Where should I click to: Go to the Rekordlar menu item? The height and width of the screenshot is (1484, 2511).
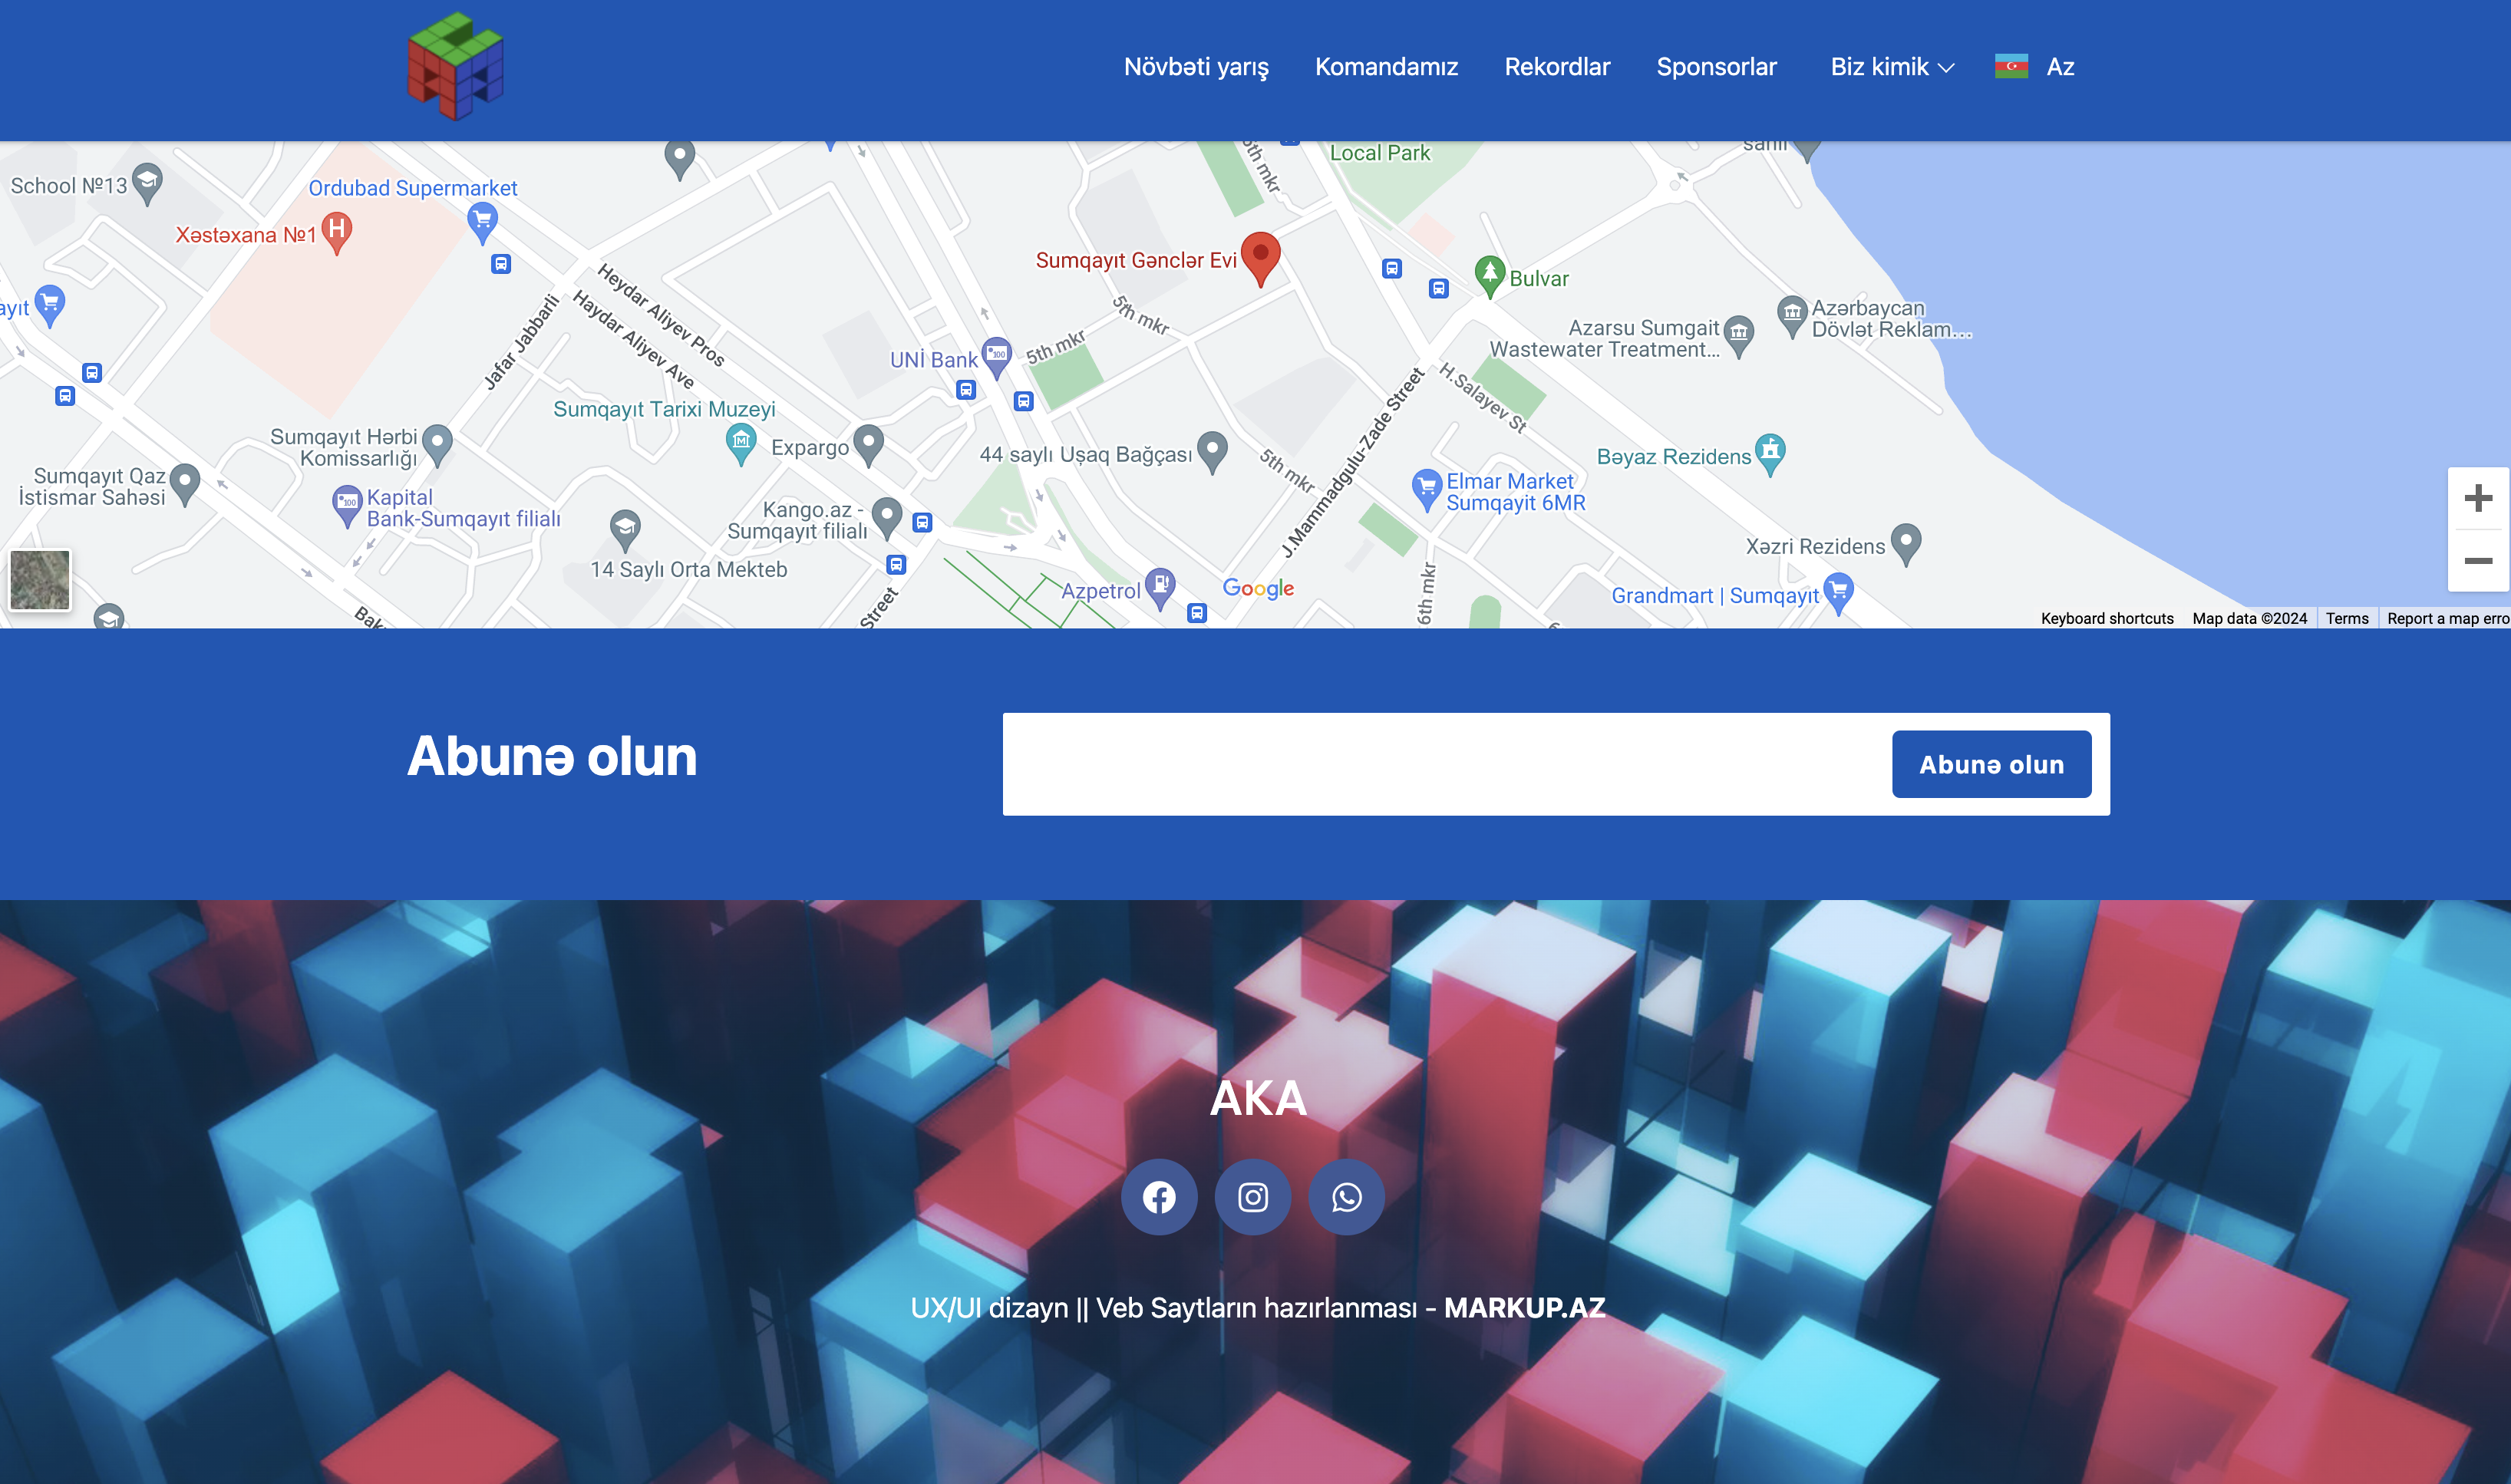1557,67
